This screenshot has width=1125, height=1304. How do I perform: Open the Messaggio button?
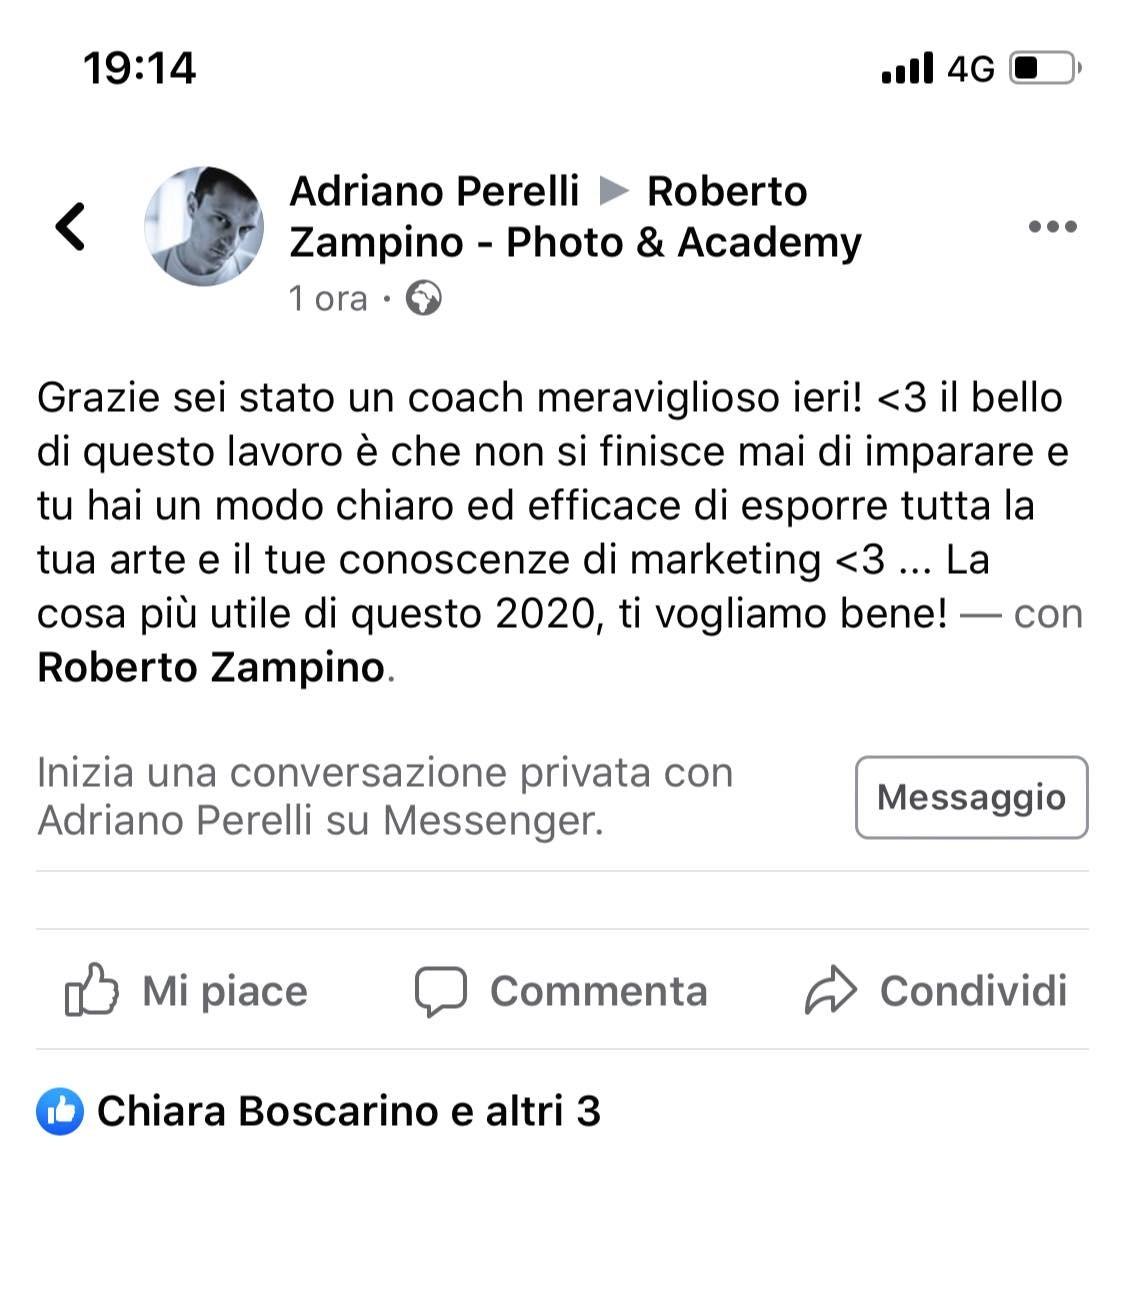point(971,797)
